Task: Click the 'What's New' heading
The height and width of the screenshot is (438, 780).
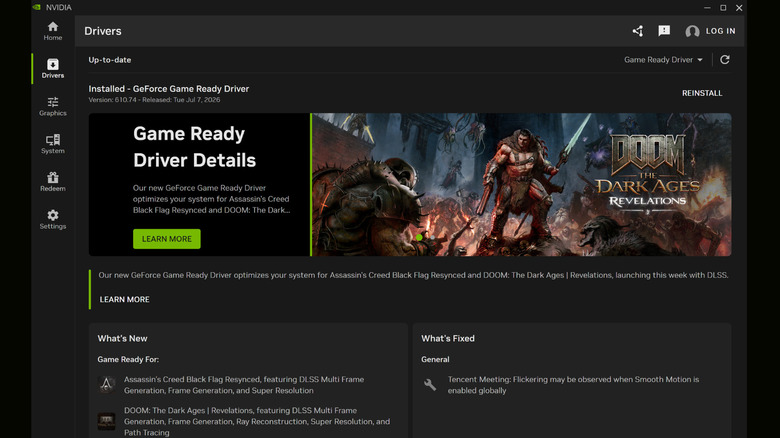Action: pyautogui.click(x=122, y=338)
